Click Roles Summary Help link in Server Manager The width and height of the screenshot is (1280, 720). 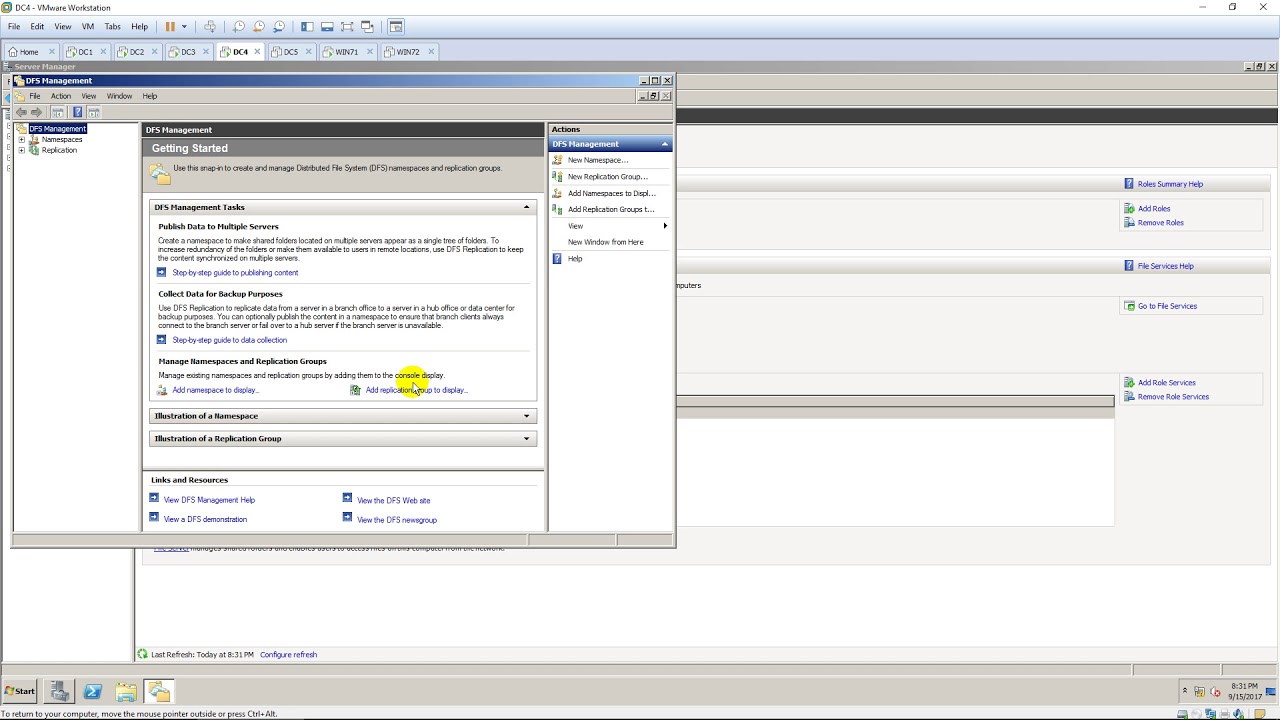[x=1170, y=184]
